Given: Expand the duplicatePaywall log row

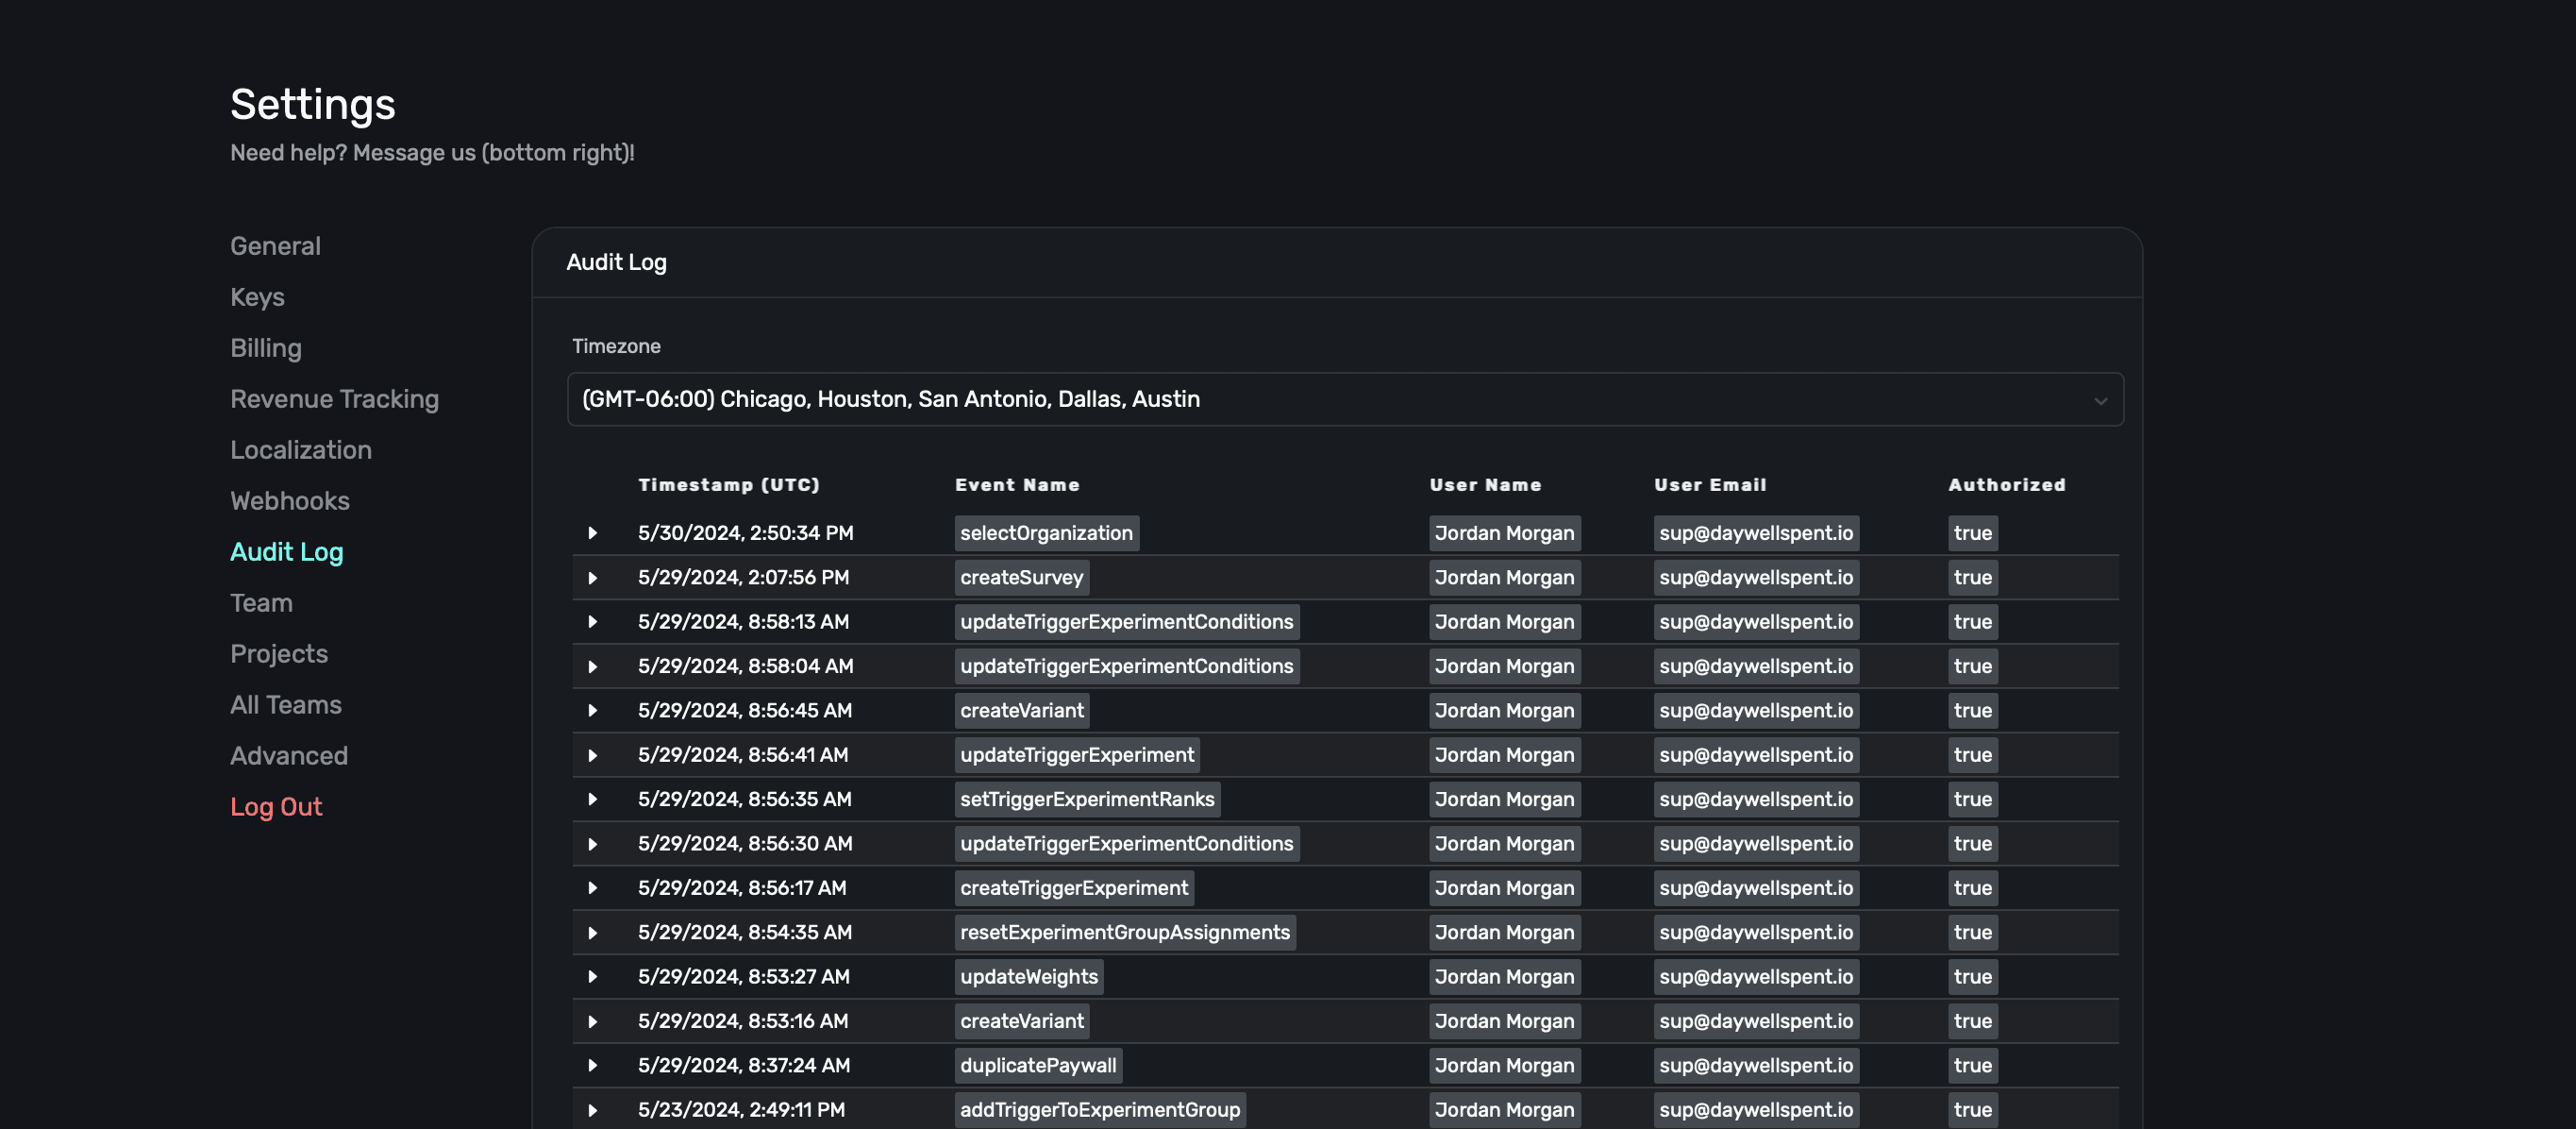Looking at the screenshot, I should (592, 1065).
